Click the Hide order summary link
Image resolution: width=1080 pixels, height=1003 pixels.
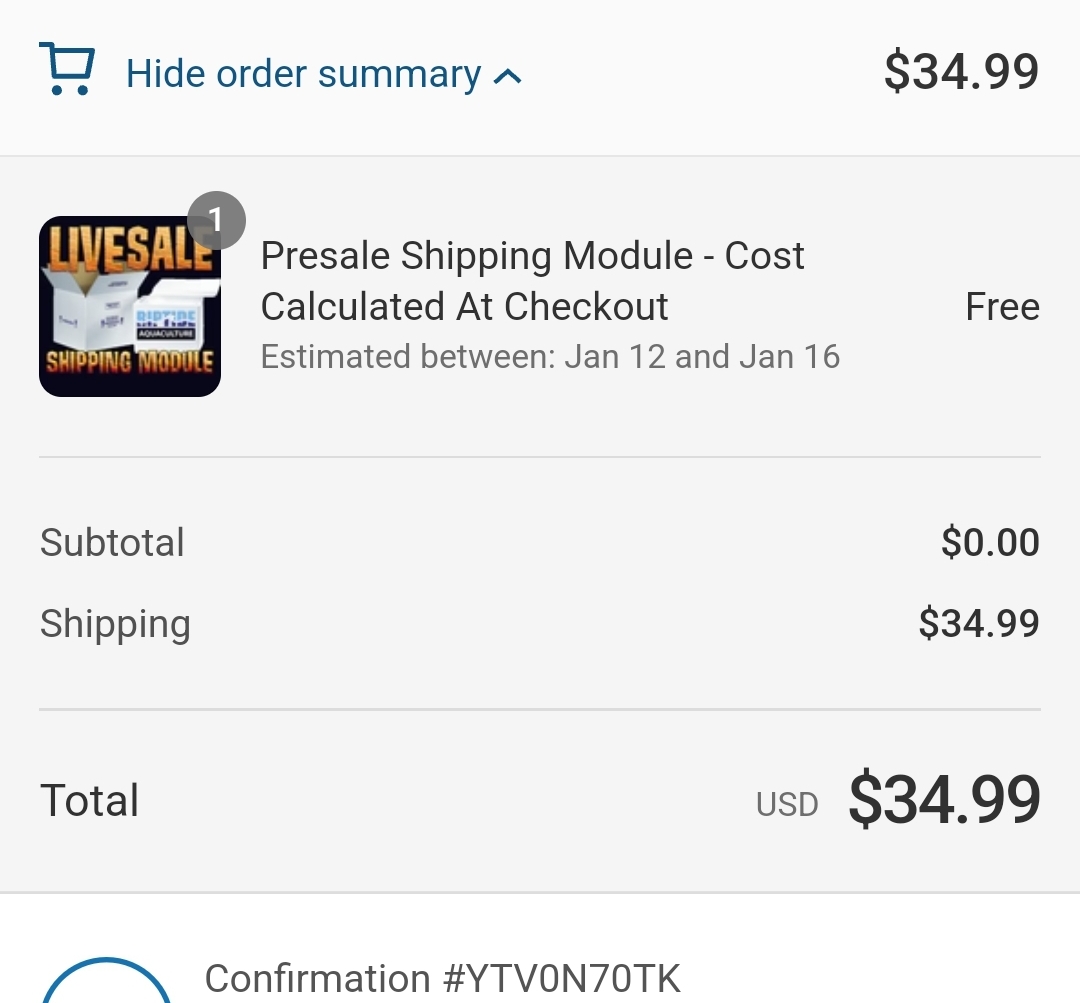pyautogui.click(x=303, y=75)
